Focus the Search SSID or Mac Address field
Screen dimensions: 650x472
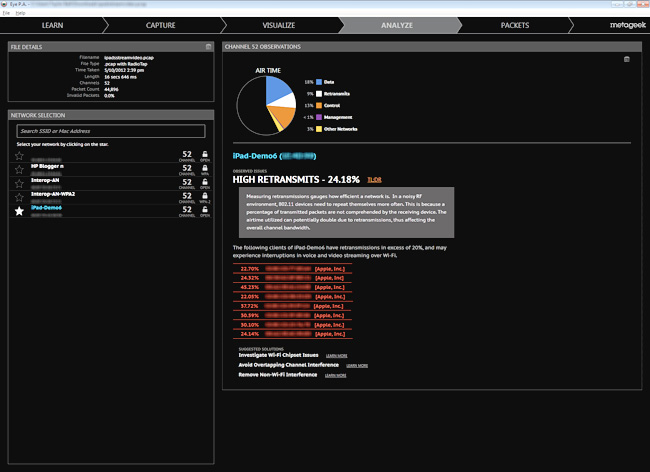[111, 131]
